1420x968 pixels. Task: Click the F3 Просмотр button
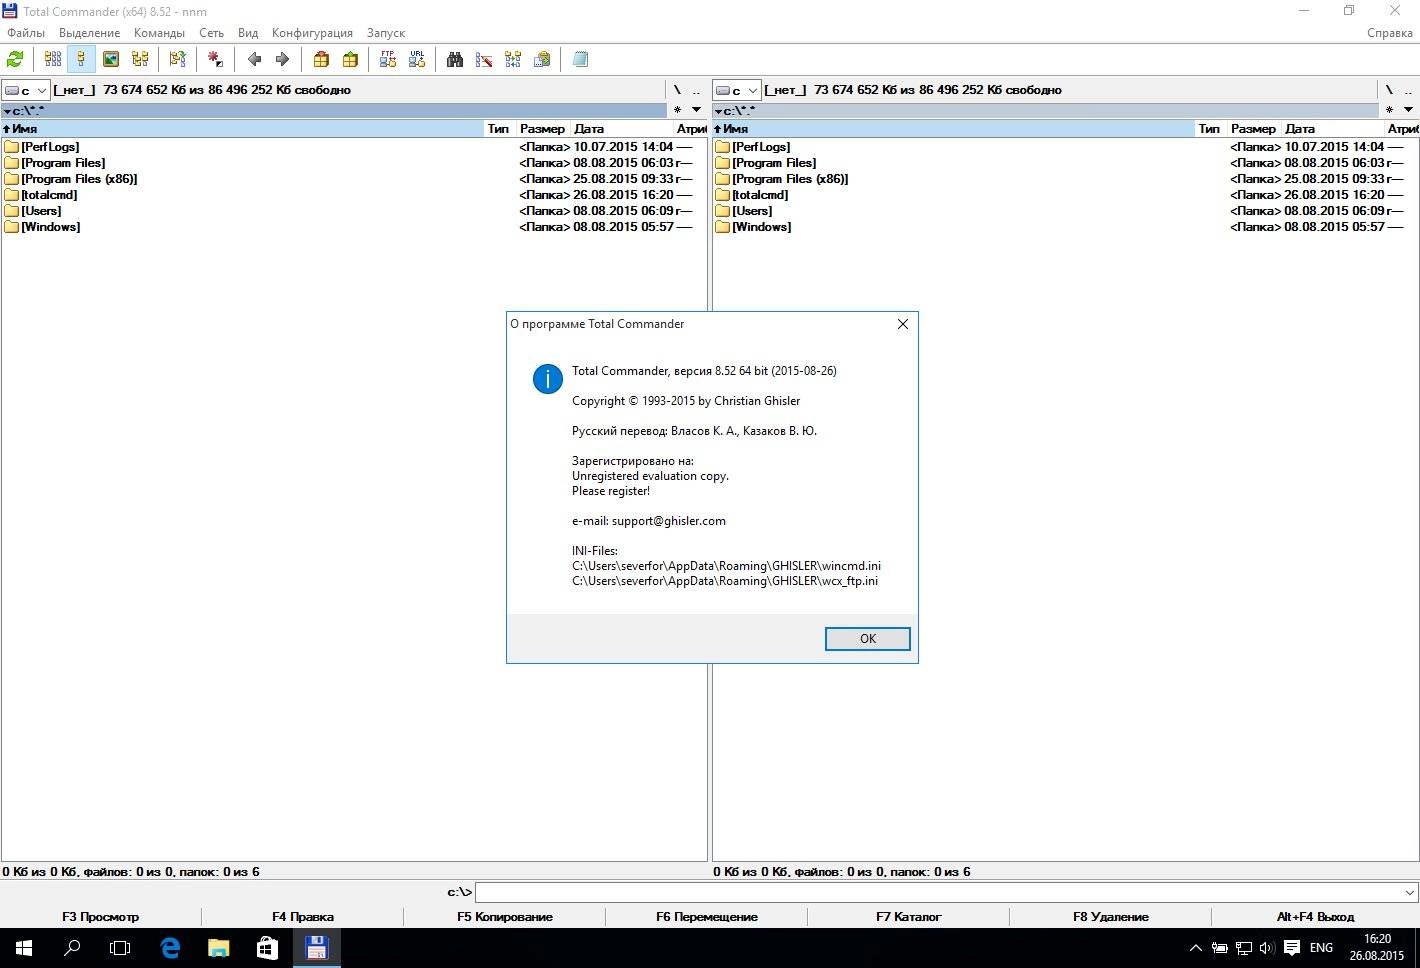pos(101,916)
